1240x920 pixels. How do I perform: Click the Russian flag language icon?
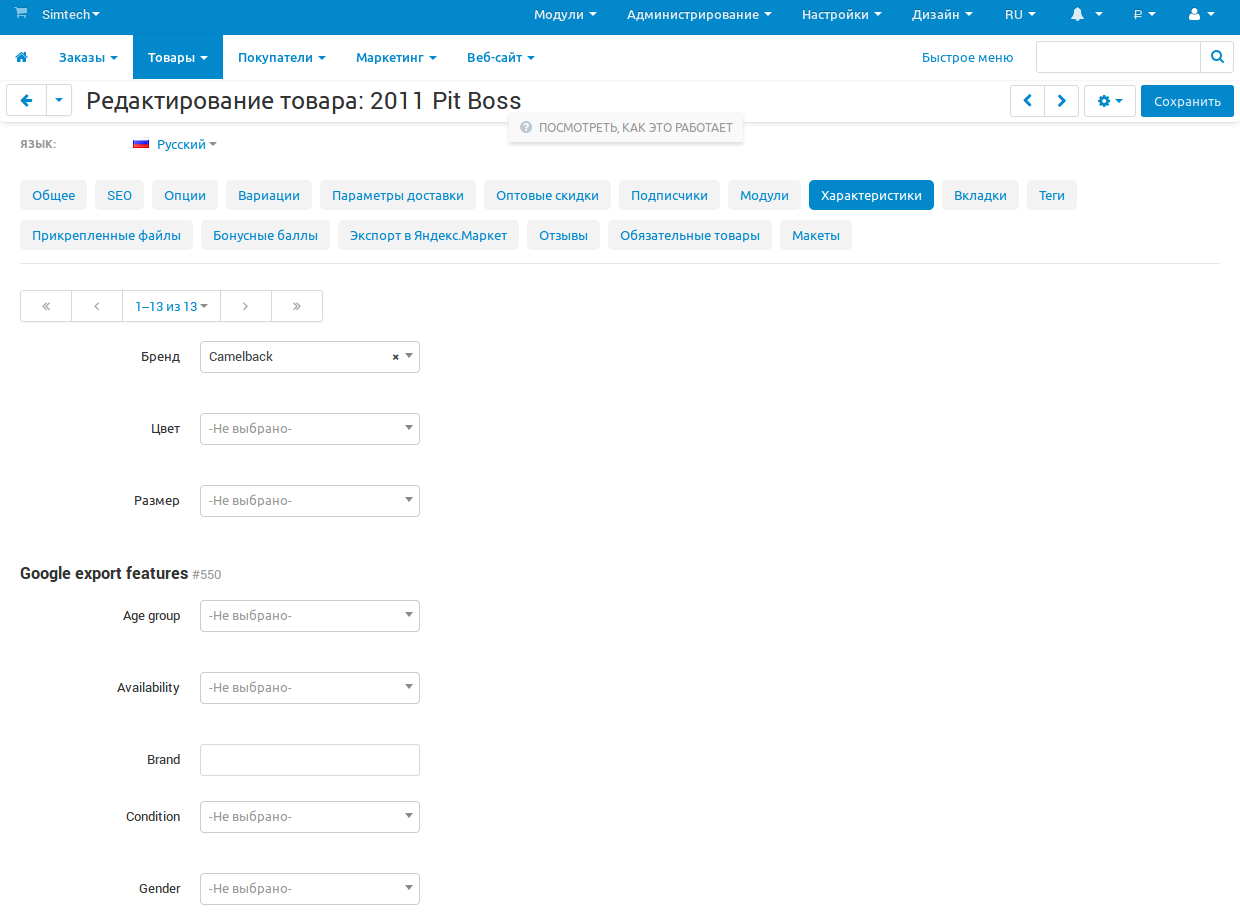pos(141,144)
